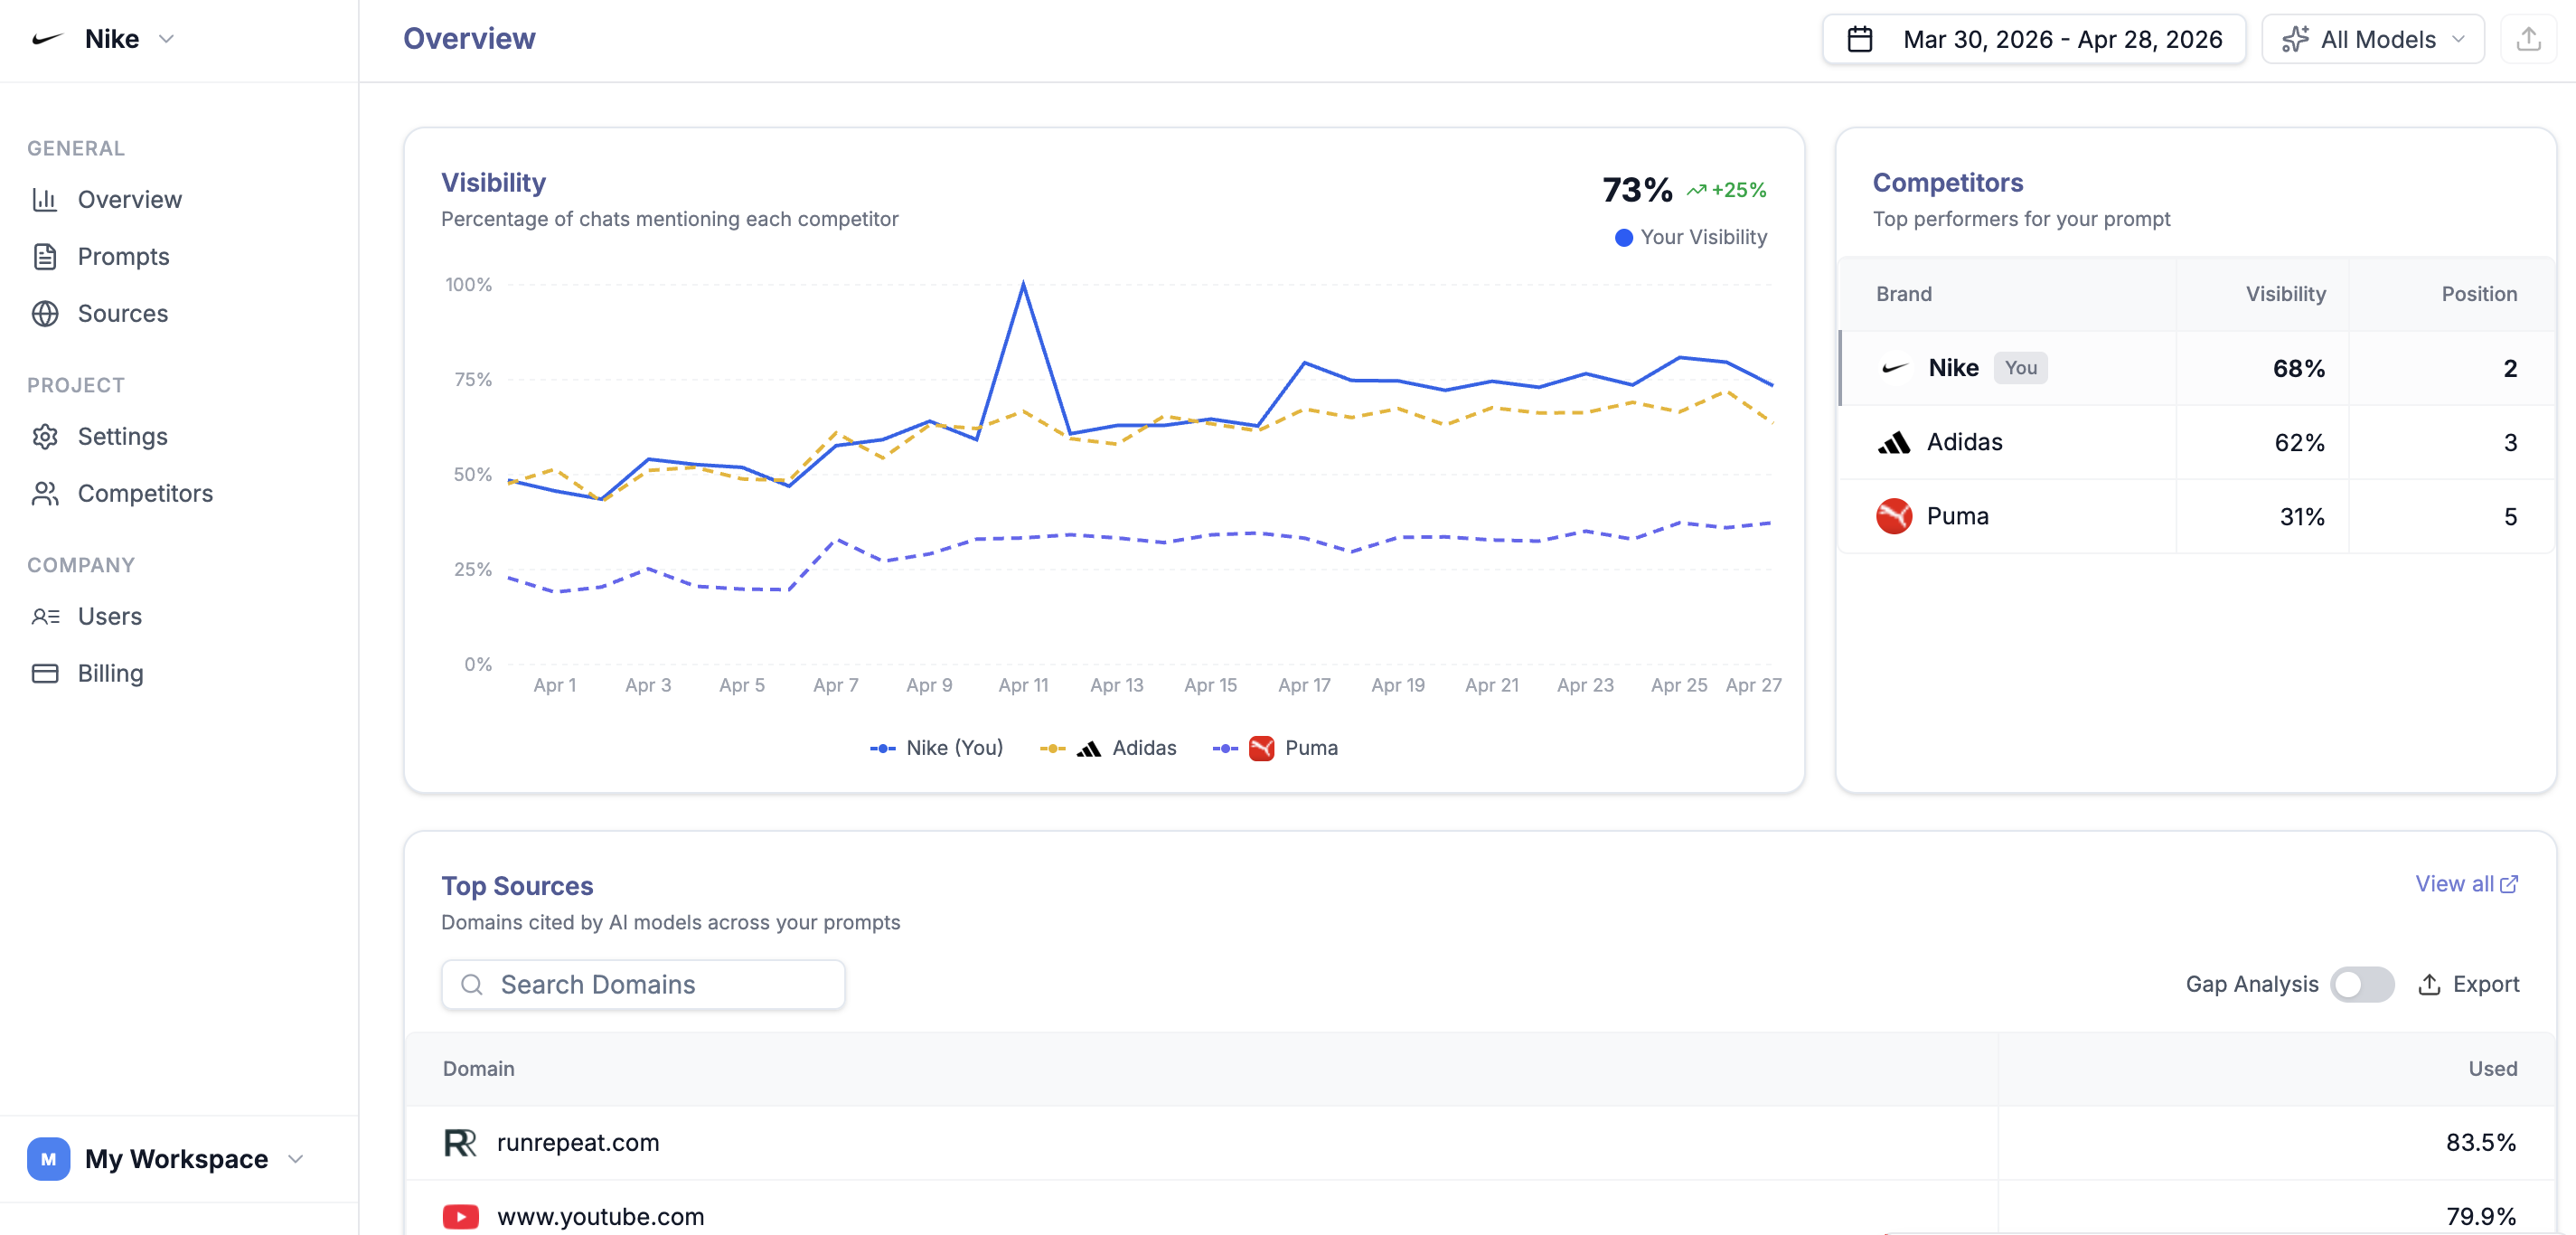This screenshot has height=1235, width=2576.
Task: Click the Users list icon
Action: [x=45, y=616]
